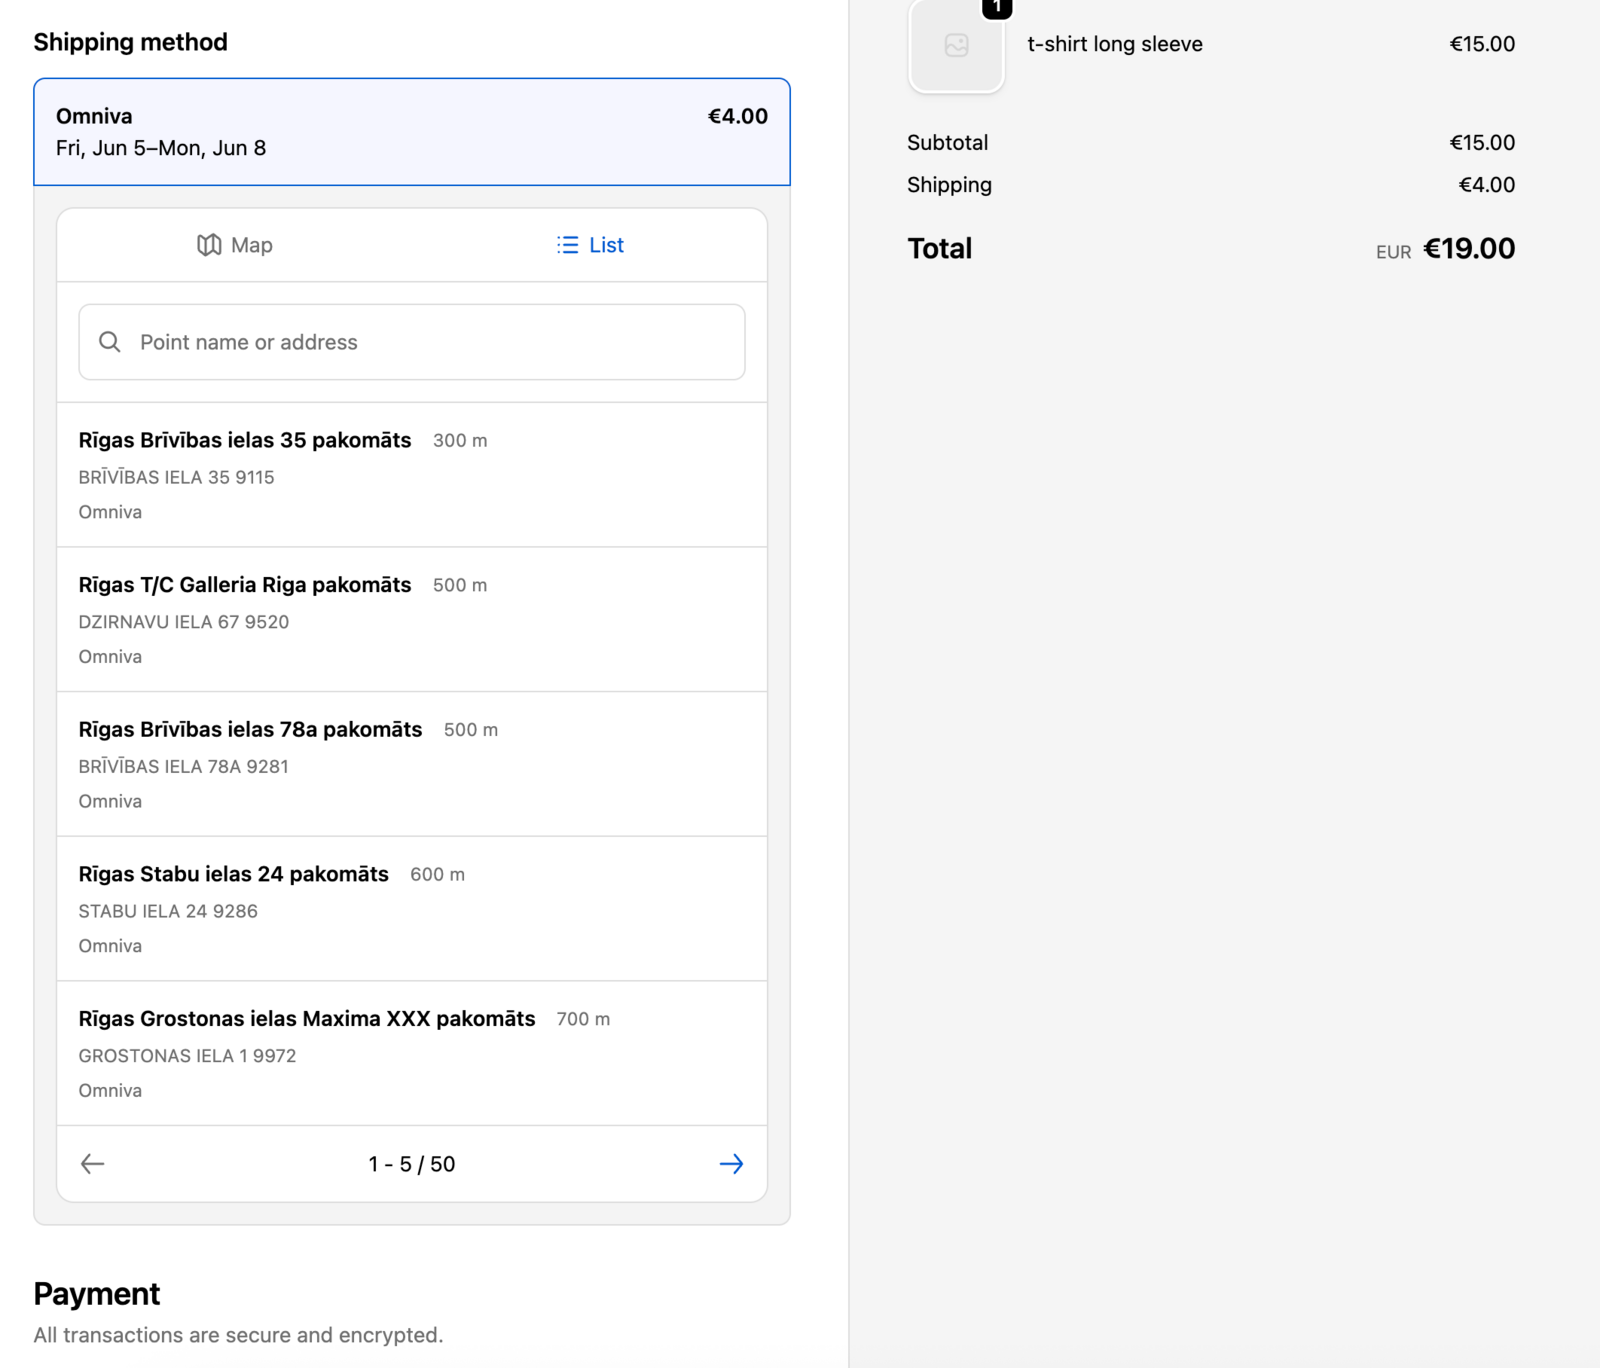Click the address BRĪVĪBAS IELA 78A 9281

tap(184, 766)
